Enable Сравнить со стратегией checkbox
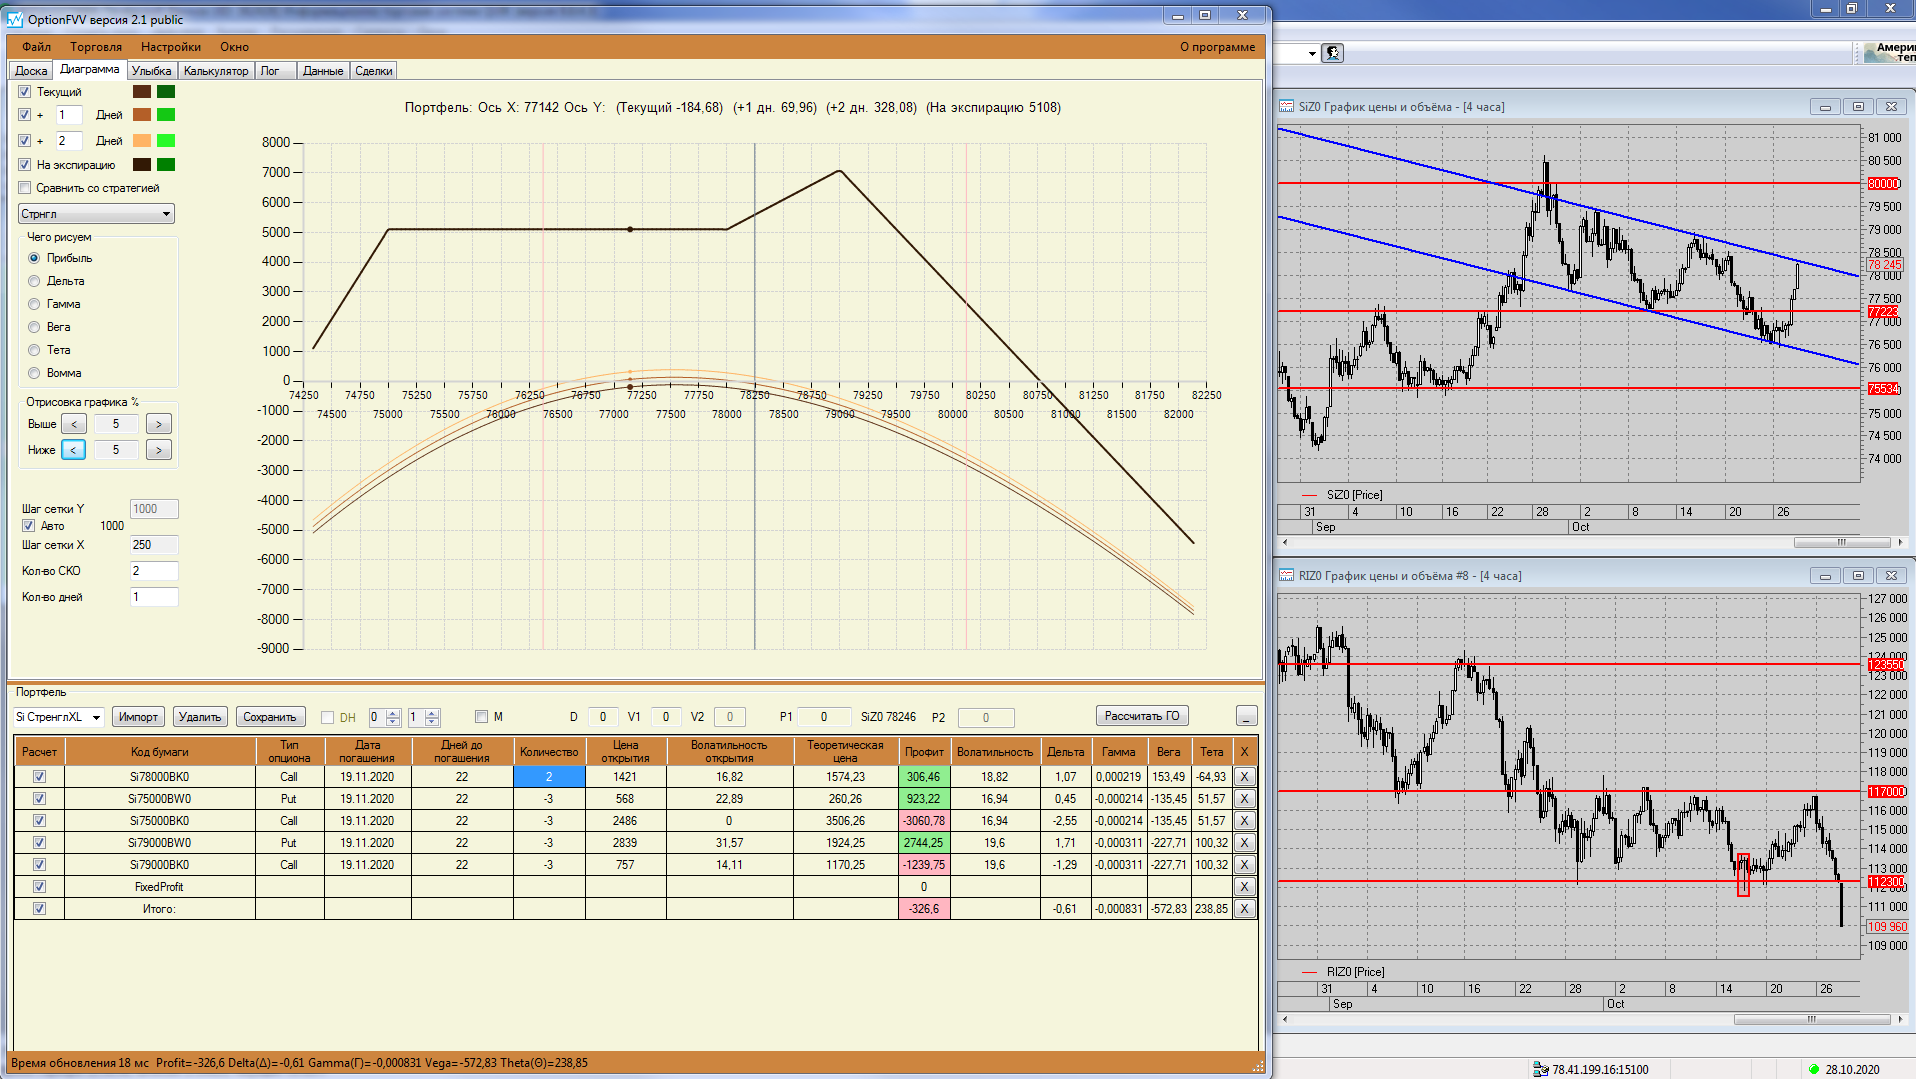This screenshot has height=1079, width=1916. click(25, 188)
